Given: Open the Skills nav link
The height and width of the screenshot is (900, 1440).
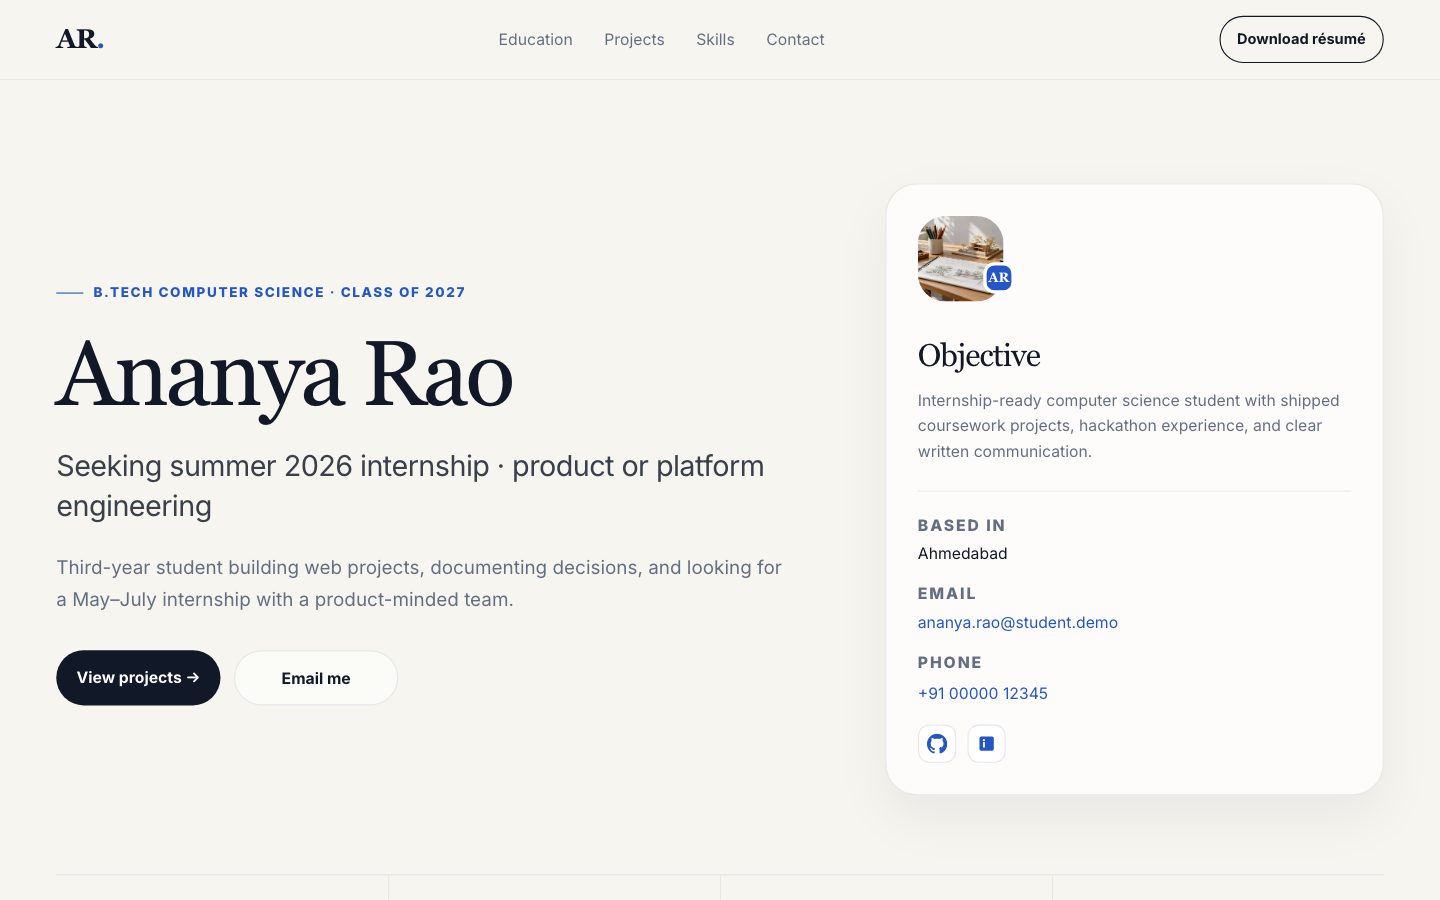Looking at the screenshot, I should 715,40.
